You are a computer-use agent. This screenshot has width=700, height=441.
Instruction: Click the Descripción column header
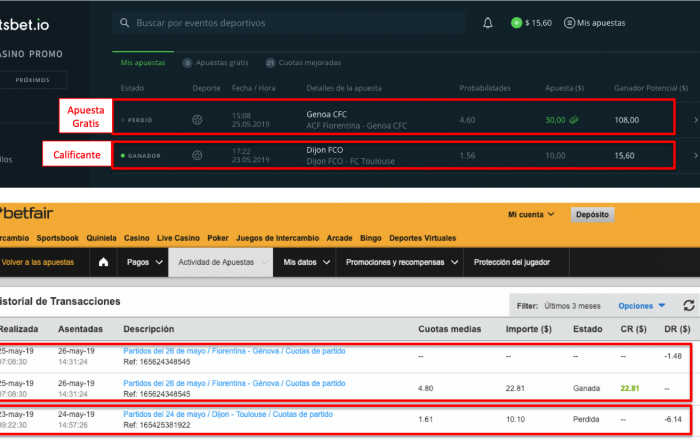[x=149, y=329]
